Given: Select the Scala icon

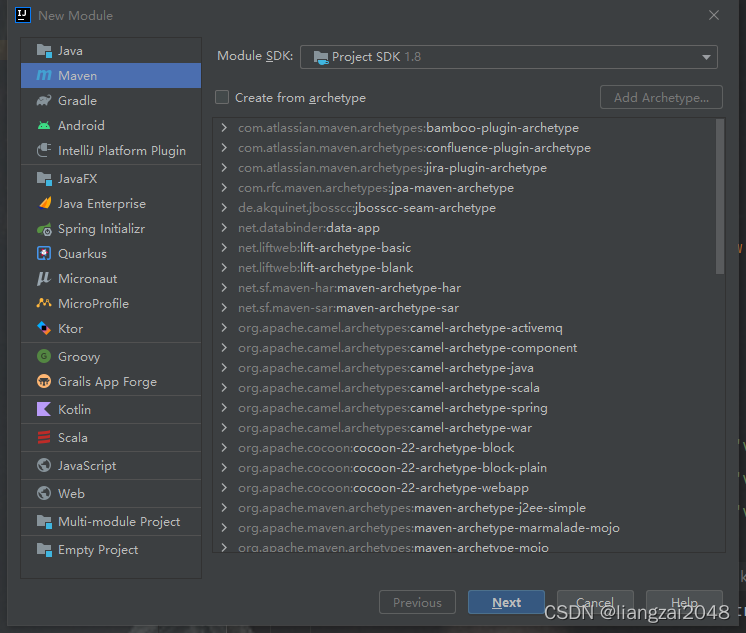Looking at the screenshot, I should click(44, 437).
